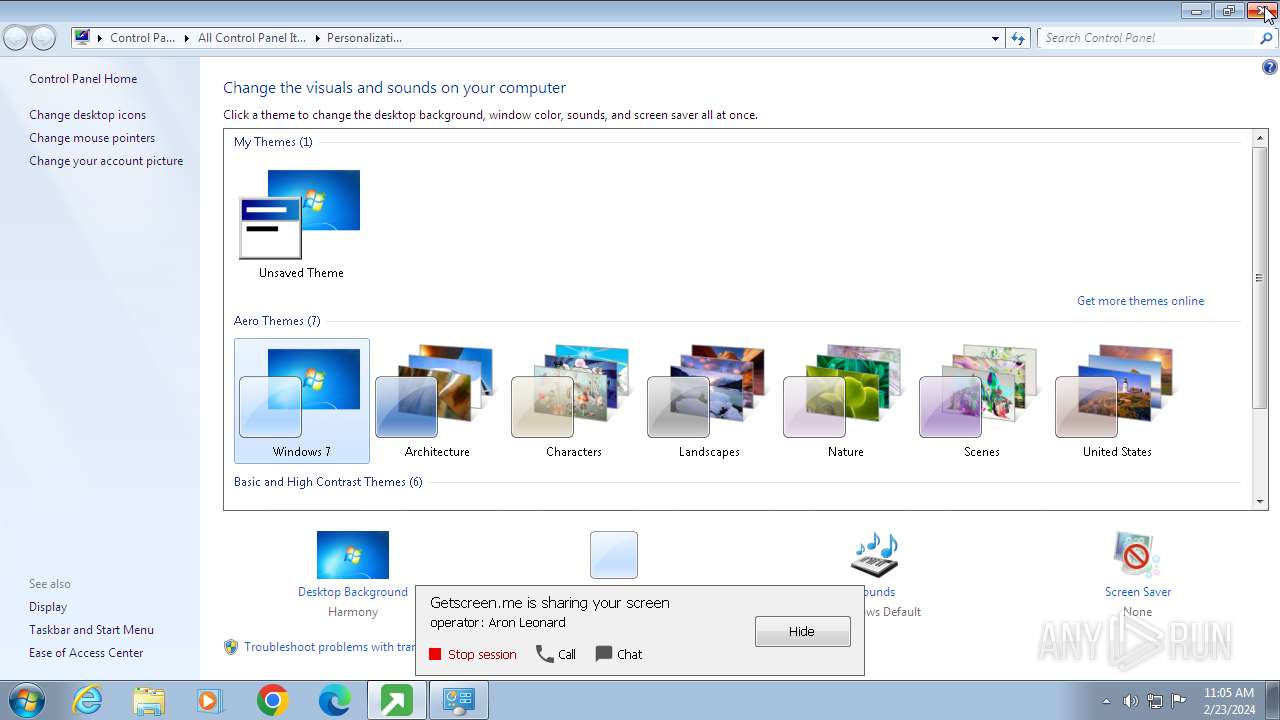
Task: Apply the Architecture theme
Action: pyautogui.click(x=437, y=401)
